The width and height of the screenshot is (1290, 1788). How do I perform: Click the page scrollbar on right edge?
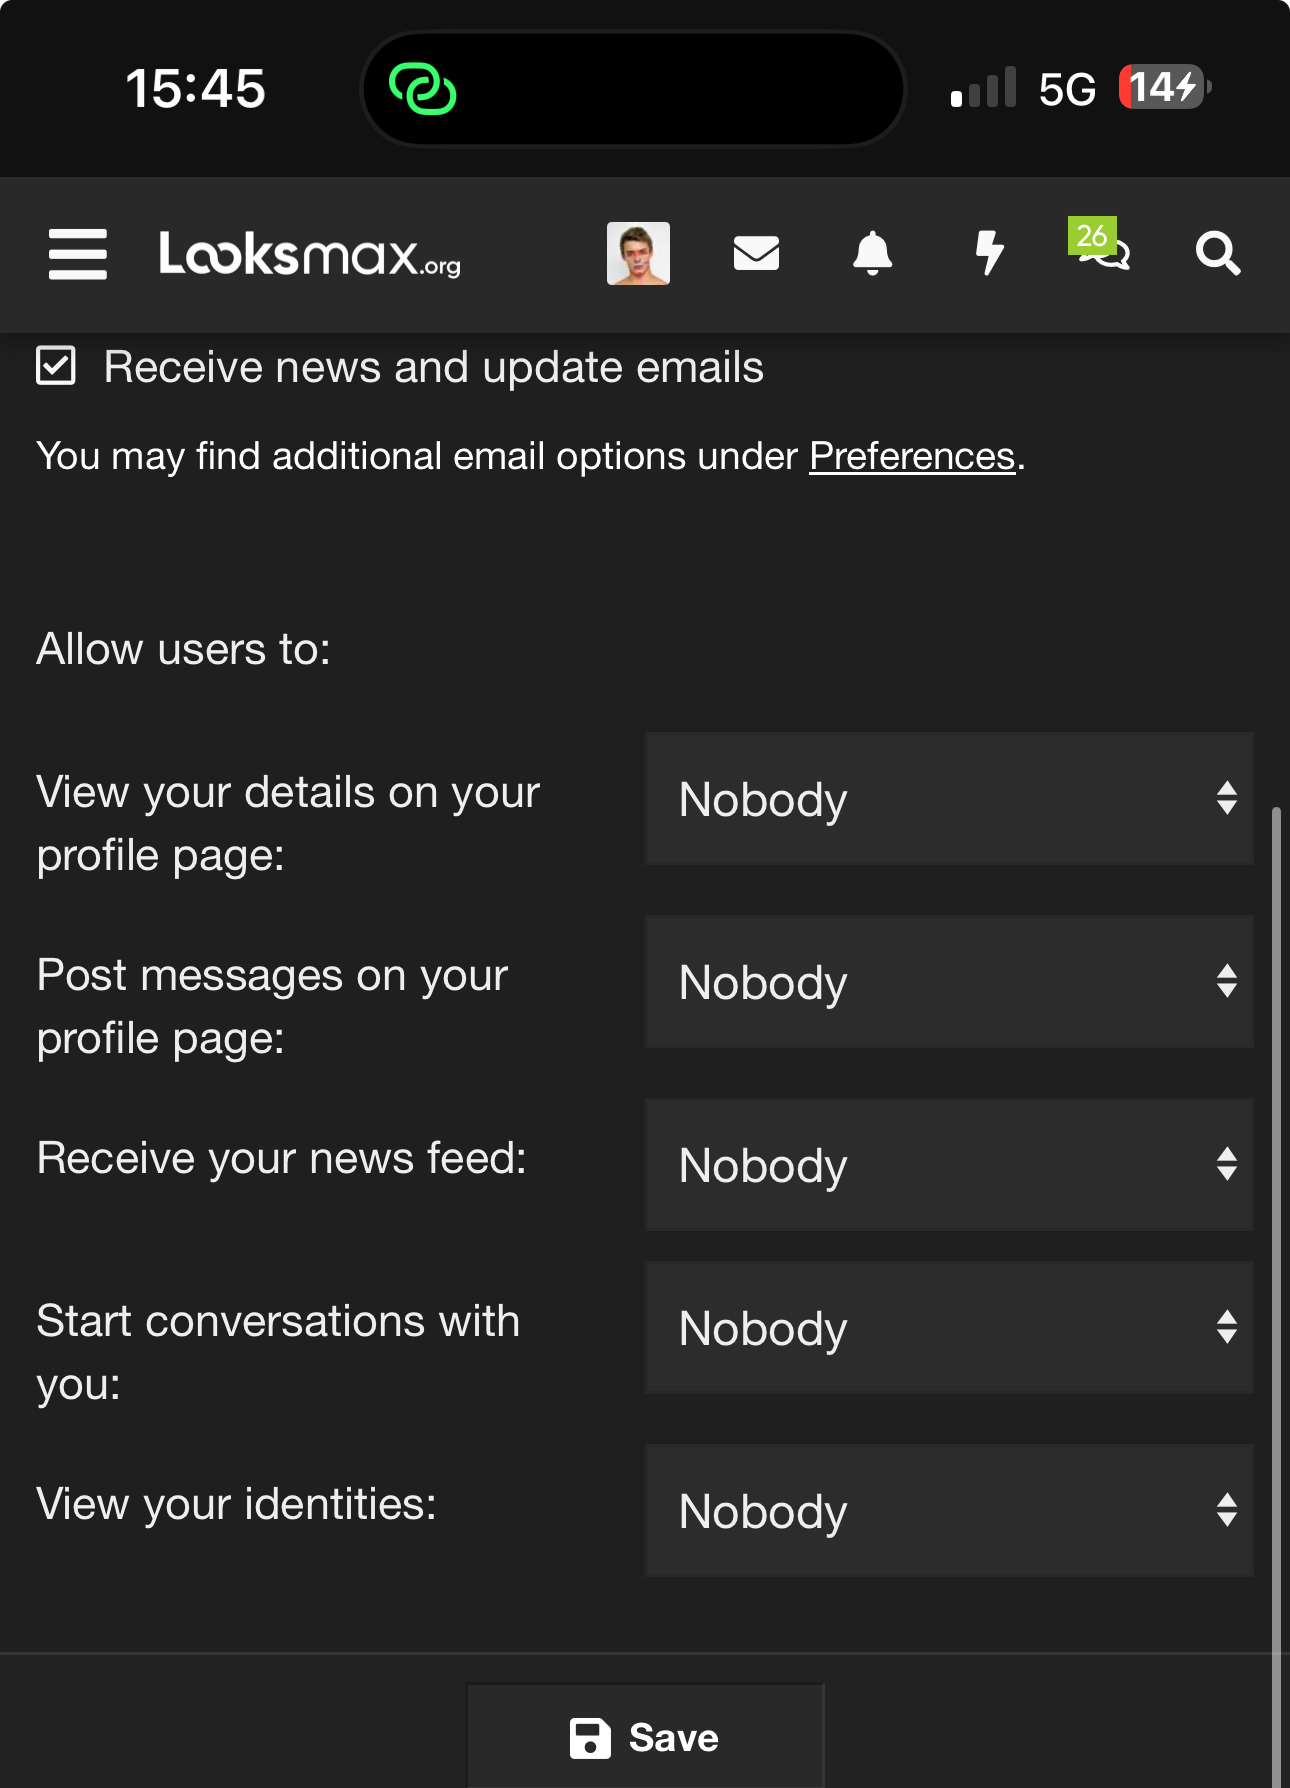[1275, 1200]
